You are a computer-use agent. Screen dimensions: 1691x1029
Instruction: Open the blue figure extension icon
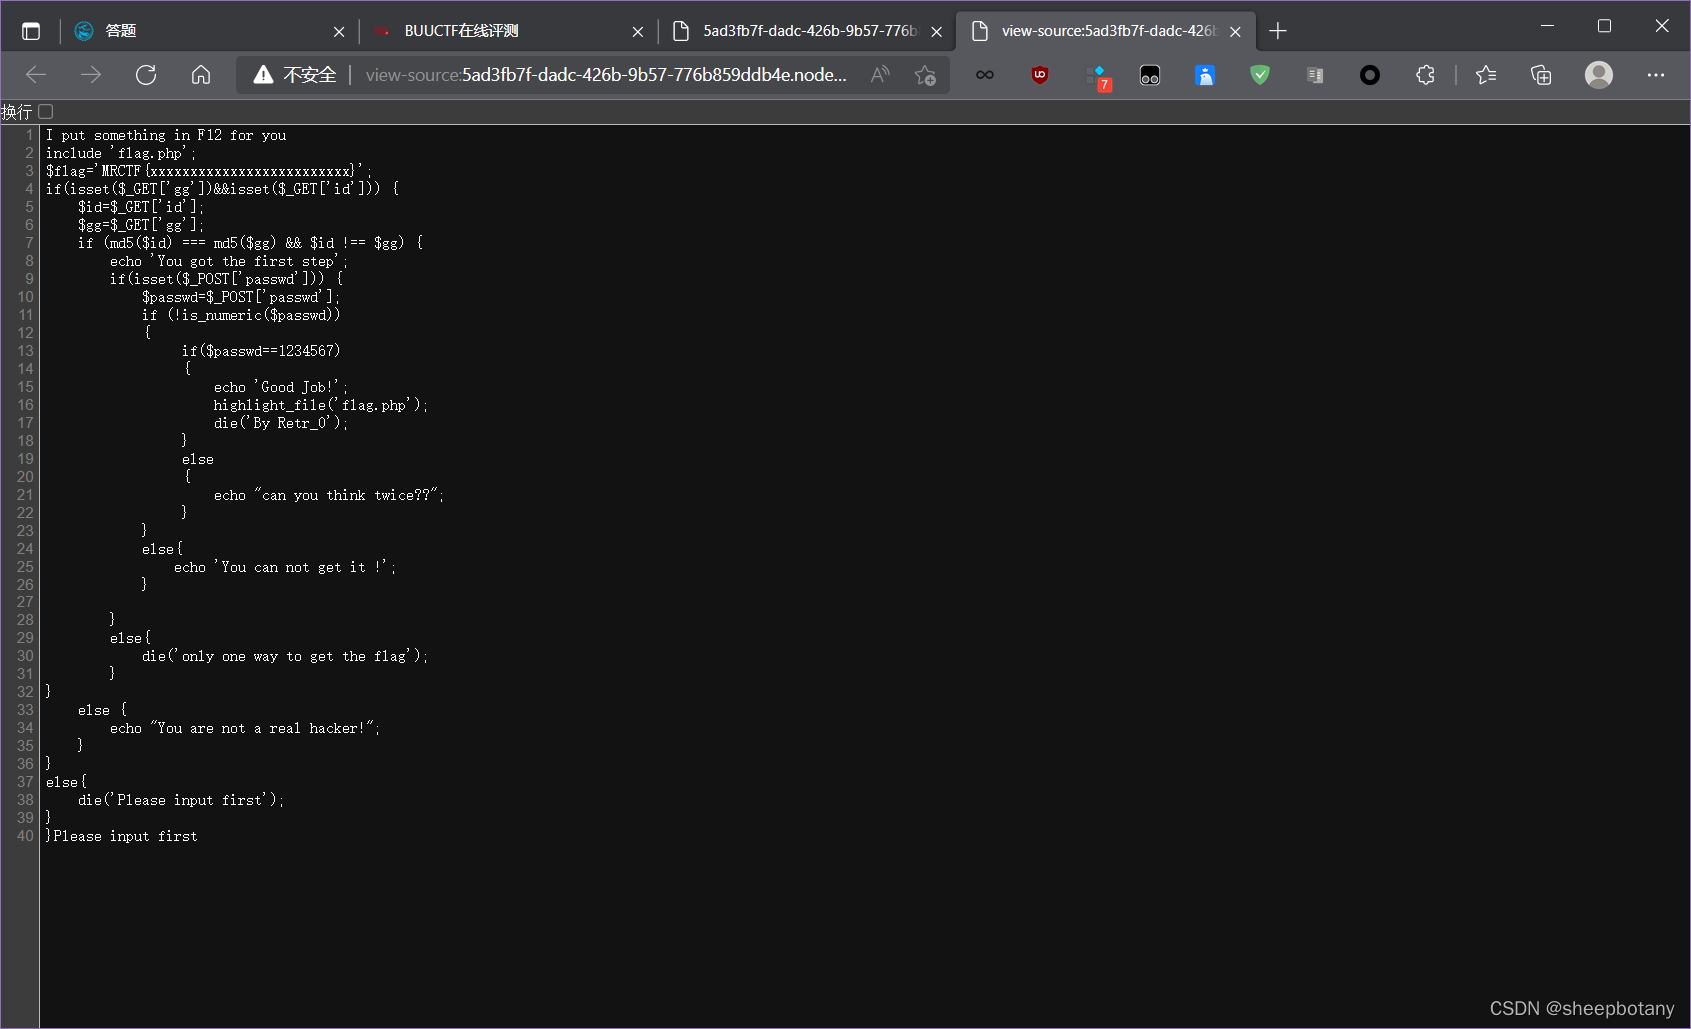click(1205, 75)
